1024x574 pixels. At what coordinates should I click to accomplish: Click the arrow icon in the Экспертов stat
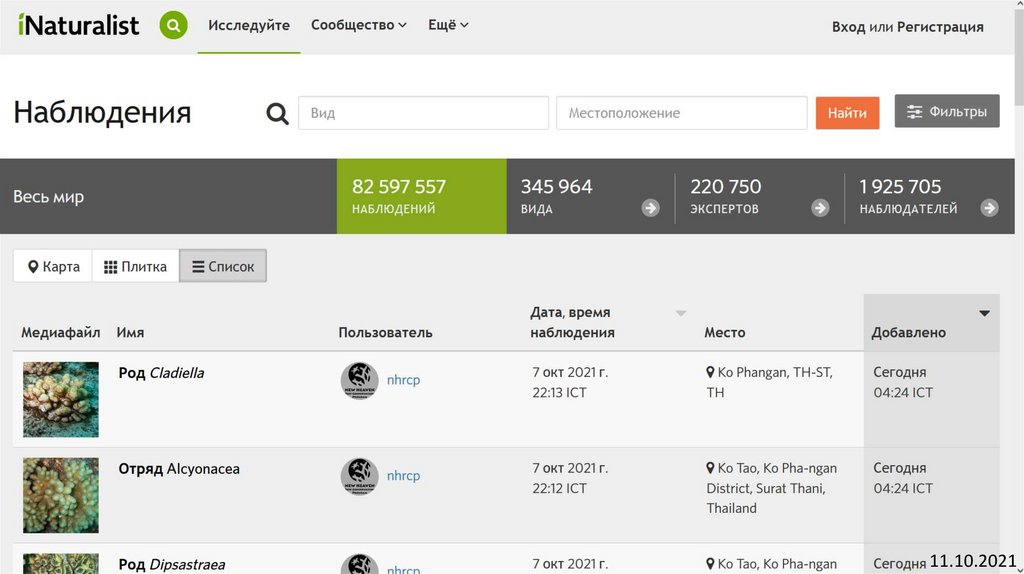820,208
